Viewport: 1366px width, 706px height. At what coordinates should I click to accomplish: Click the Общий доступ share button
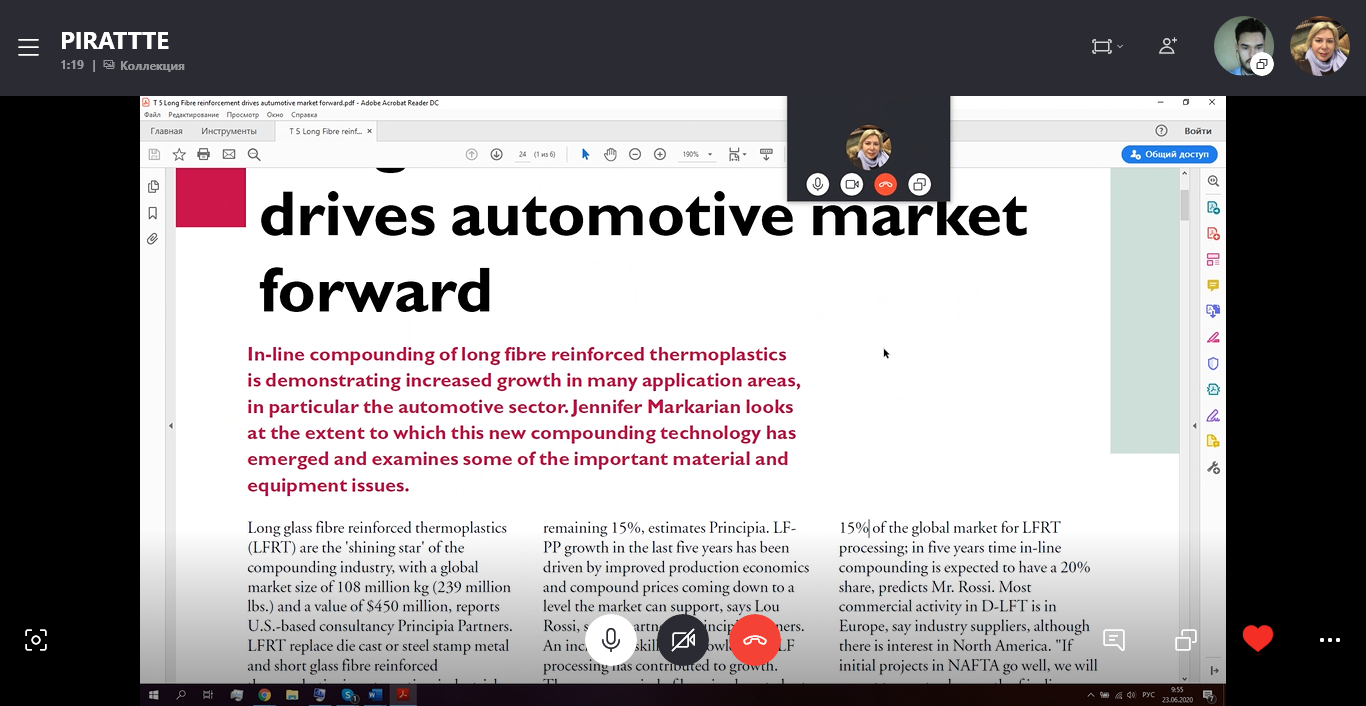(x=1169, y=154)
